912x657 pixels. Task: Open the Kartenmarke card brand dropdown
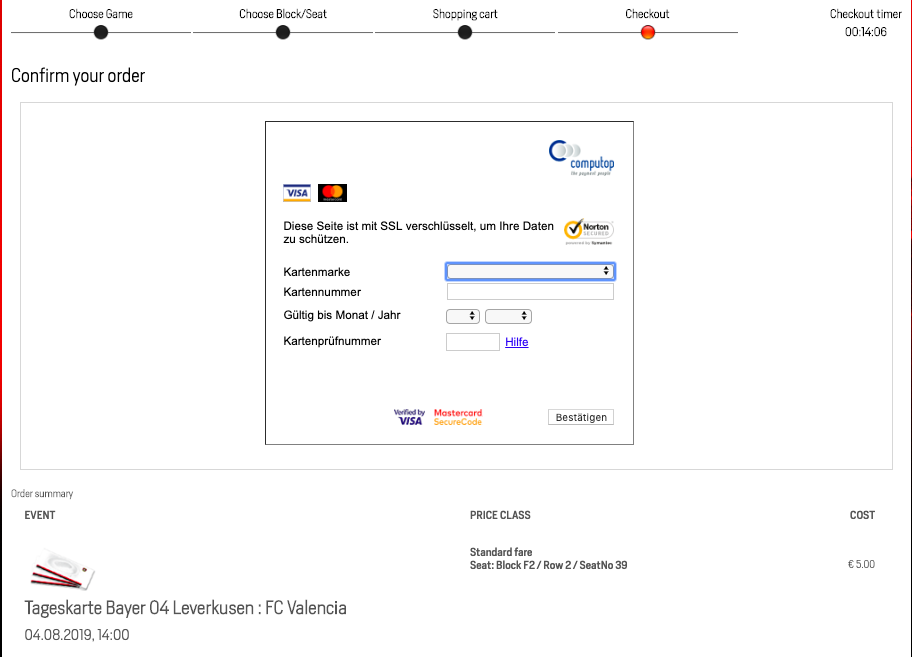tap(530, 272)
